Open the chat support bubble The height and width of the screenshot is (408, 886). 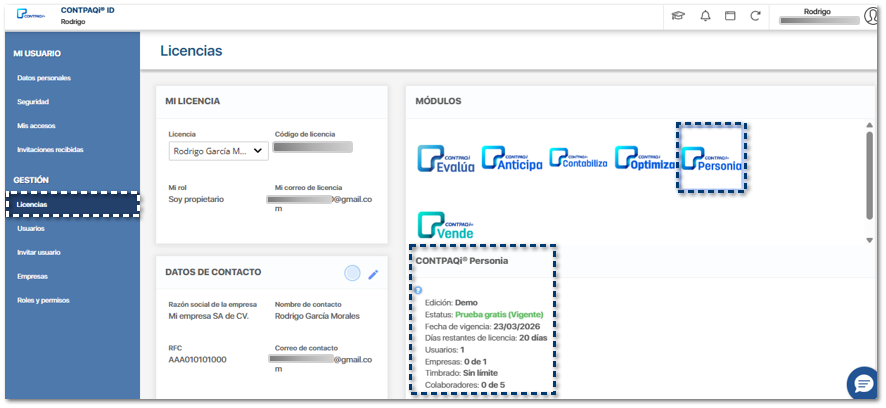click(x=863, y=385)
